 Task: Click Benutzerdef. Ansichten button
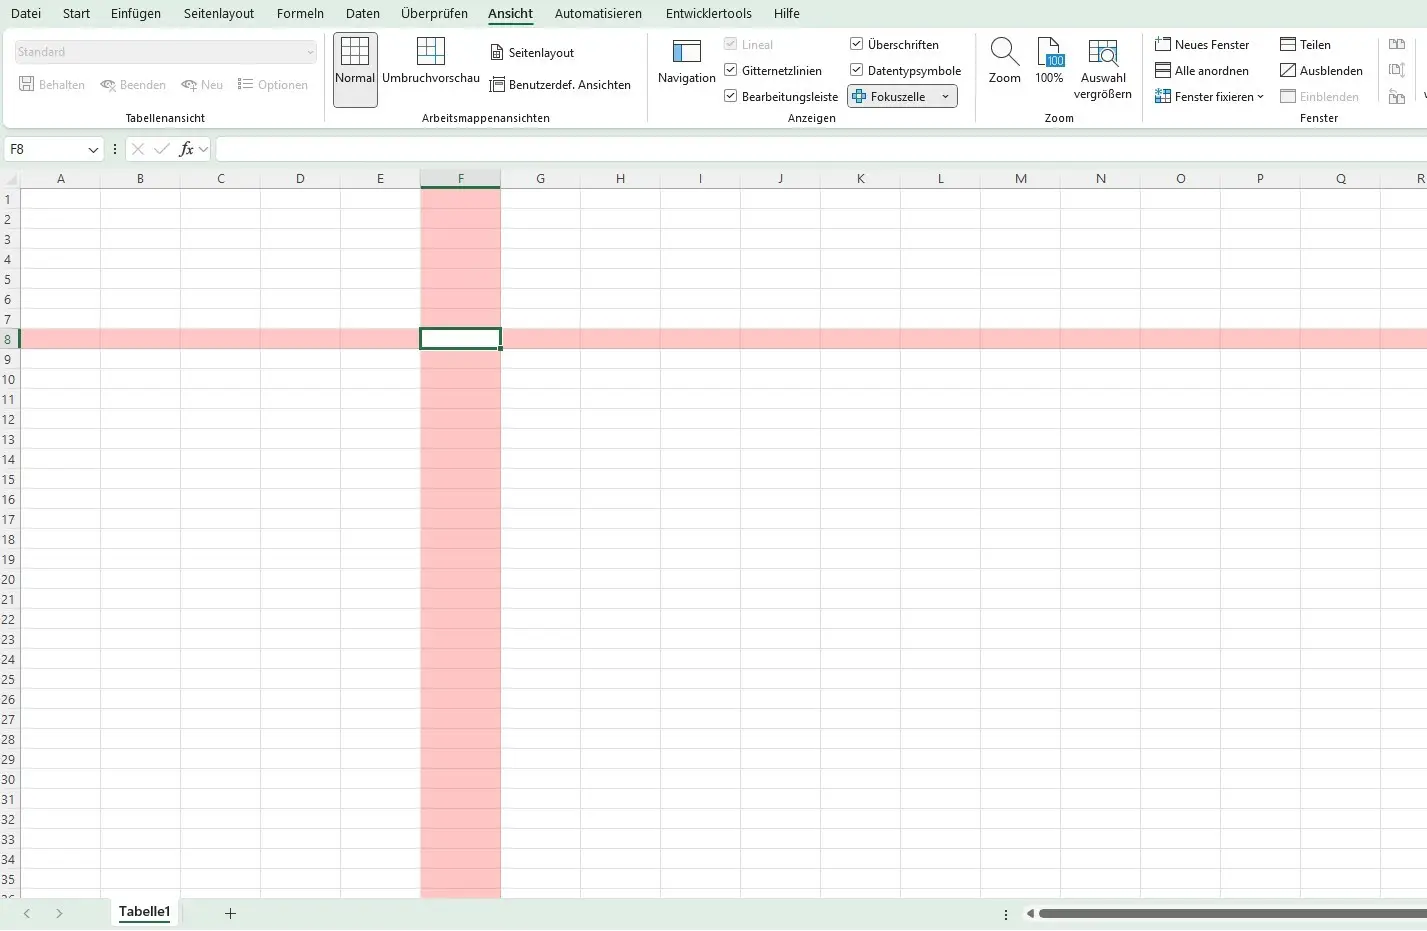pyautogui.click(x=560, y=85)
